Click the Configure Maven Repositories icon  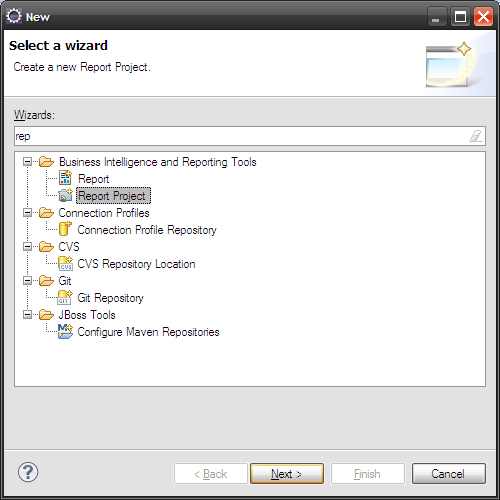click(65, 331)
